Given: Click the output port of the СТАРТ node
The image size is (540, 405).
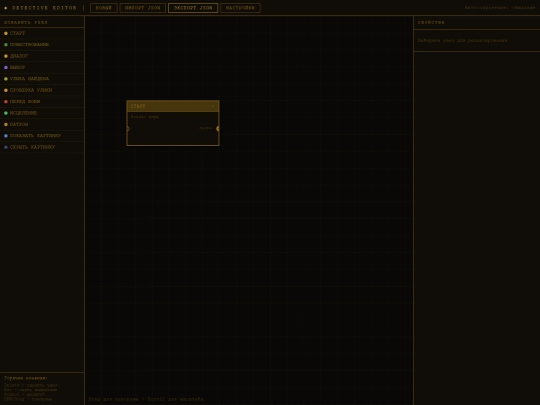Looking at the screenshot, I should pos(218,129).
